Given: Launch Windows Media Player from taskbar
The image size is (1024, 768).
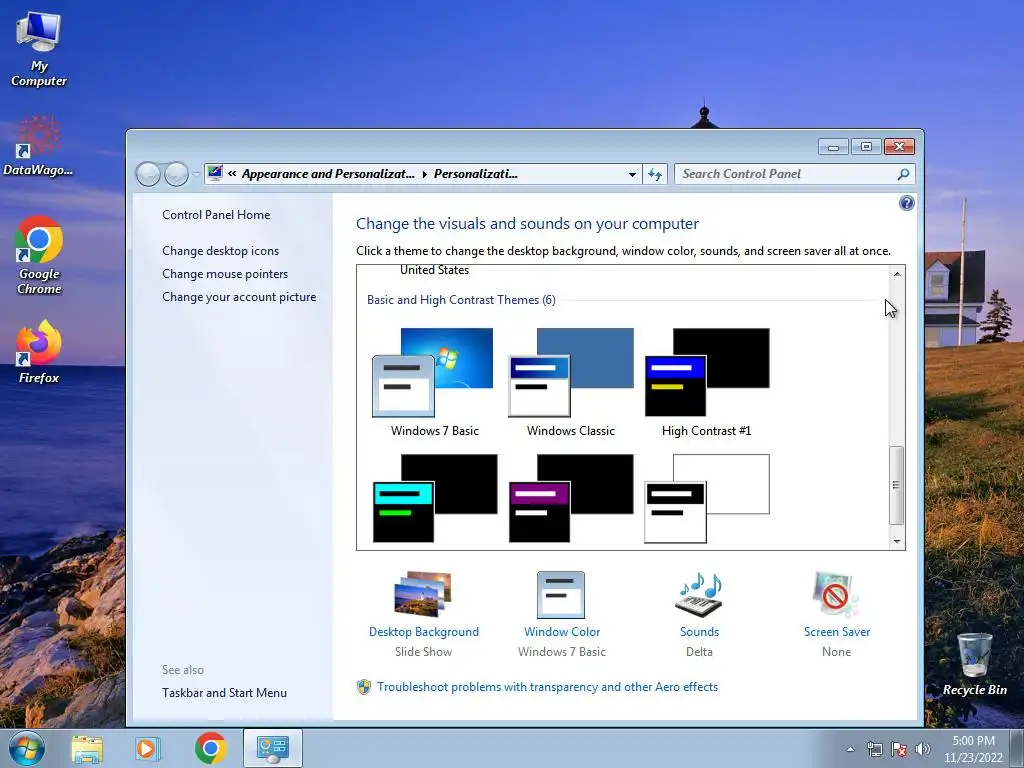Looking at the screenshot, I should [147, 748].
